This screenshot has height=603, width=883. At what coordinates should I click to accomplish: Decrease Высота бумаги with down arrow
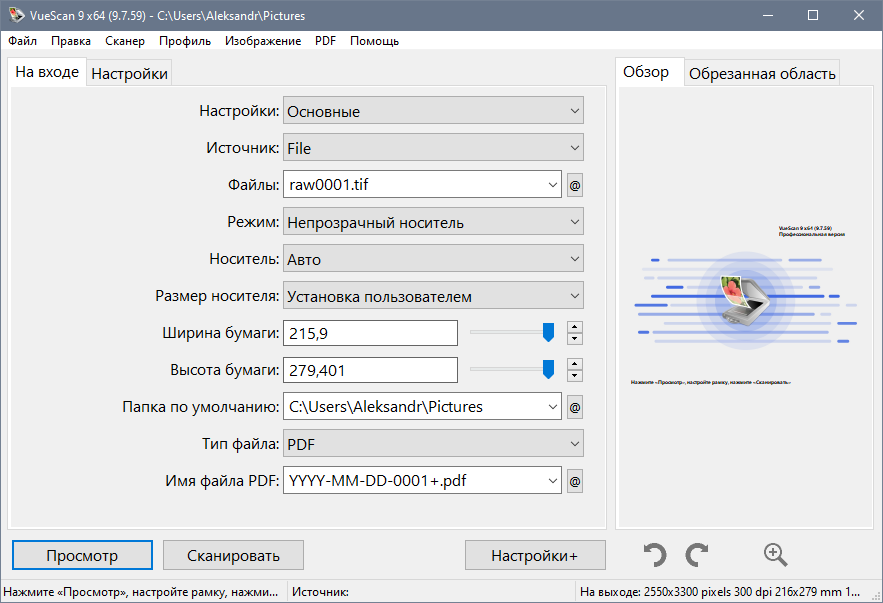(x=574, y=376)
